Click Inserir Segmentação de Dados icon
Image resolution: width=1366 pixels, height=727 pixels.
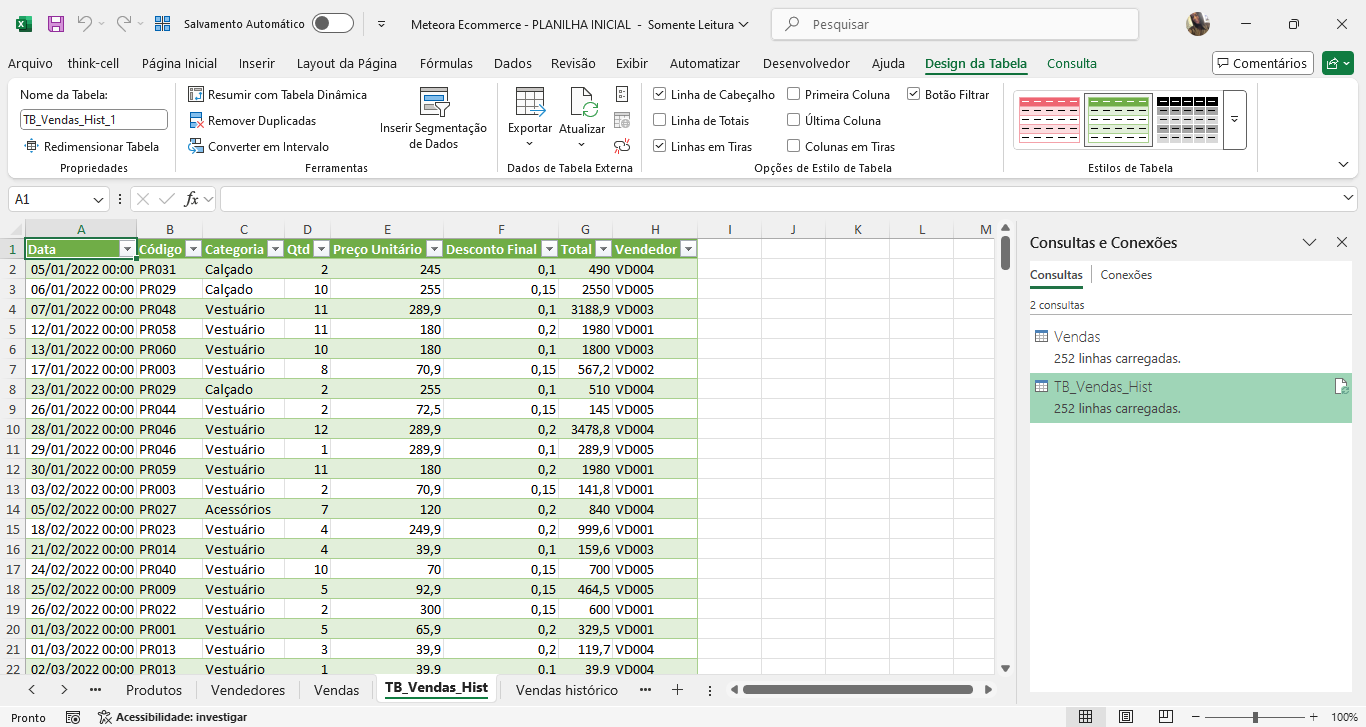(x=433, y=104)
